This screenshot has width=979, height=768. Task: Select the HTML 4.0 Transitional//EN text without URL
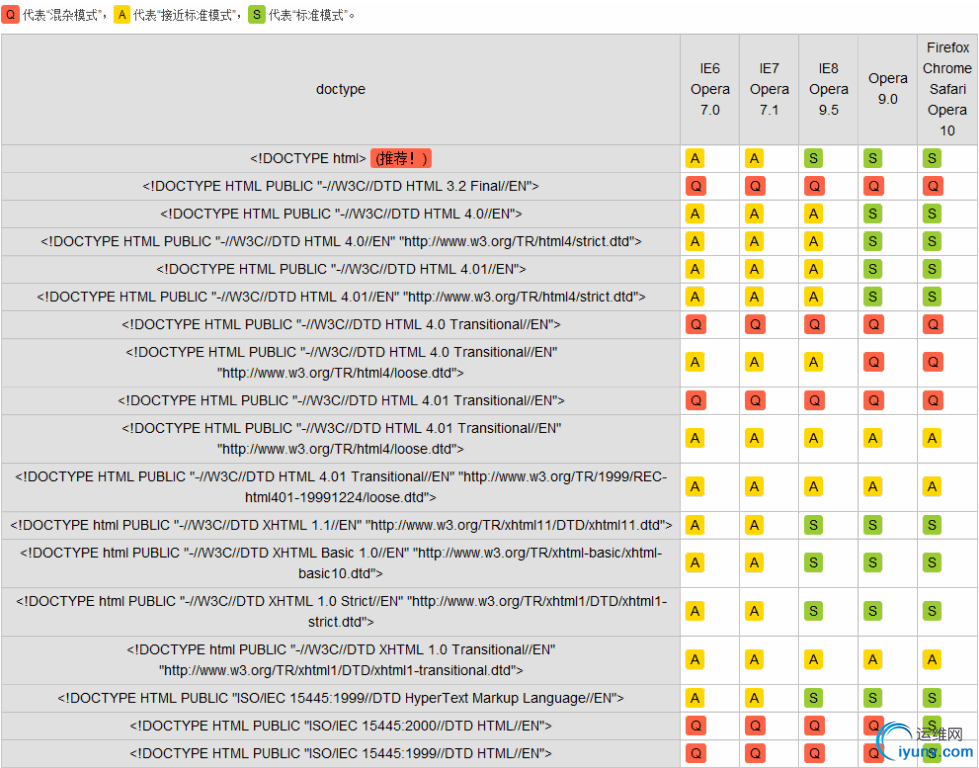(341, 325)
